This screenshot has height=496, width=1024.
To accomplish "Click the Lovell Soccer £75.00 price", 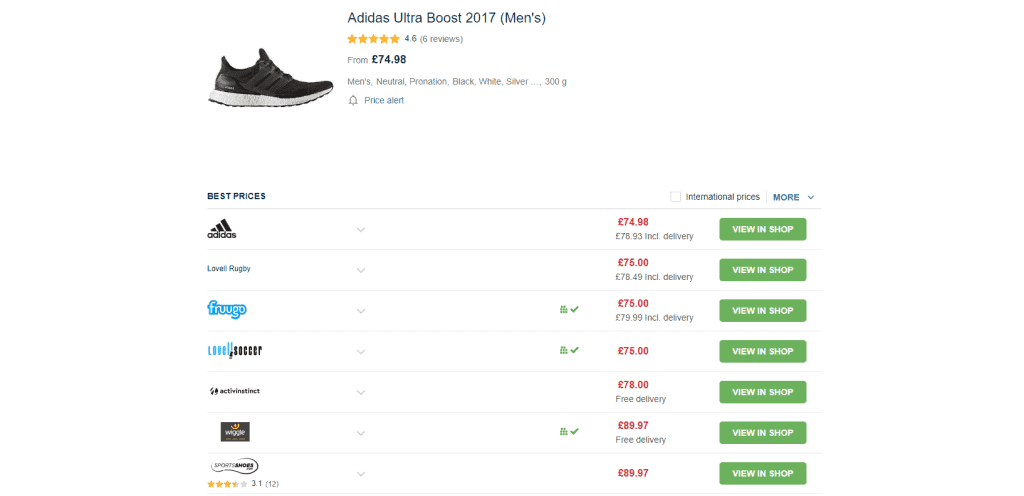I will [633, 351].
